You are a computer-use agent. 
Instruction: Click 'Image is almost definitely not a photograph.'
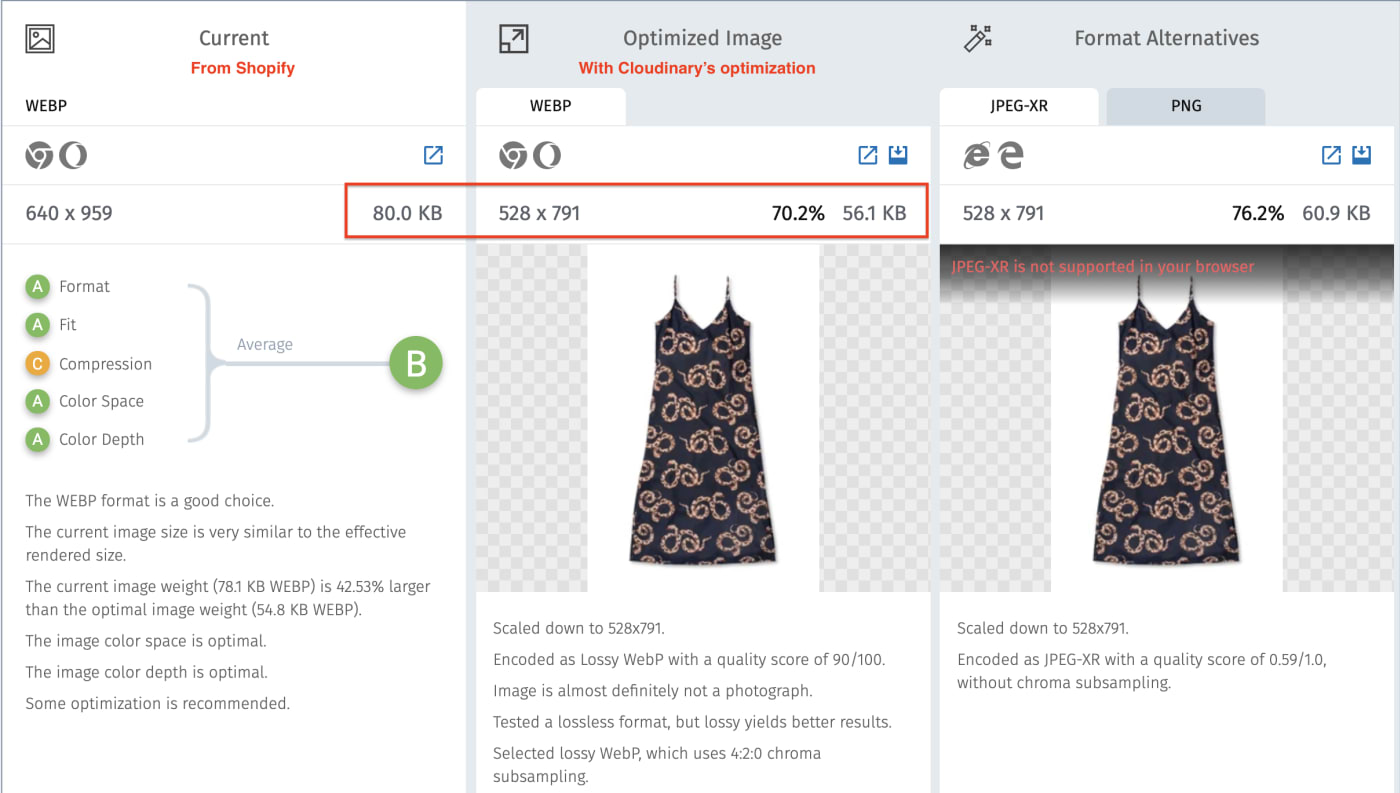click(653, 691)
